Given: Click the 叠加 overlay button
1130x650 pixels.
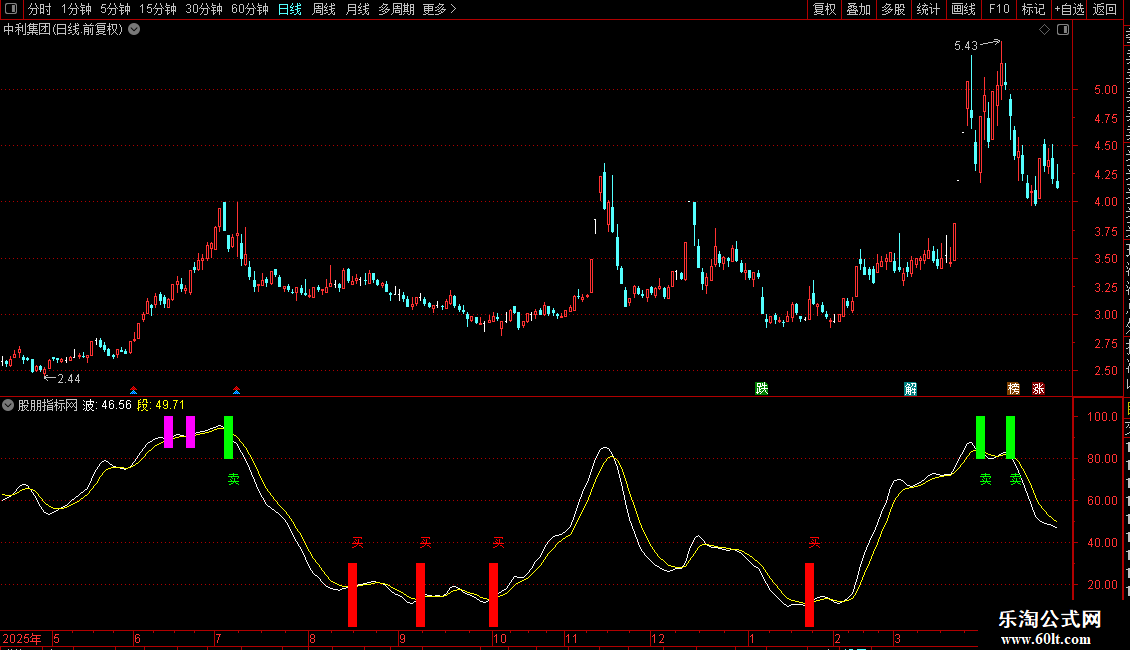Looking at the screenshot, I should 858,9.
